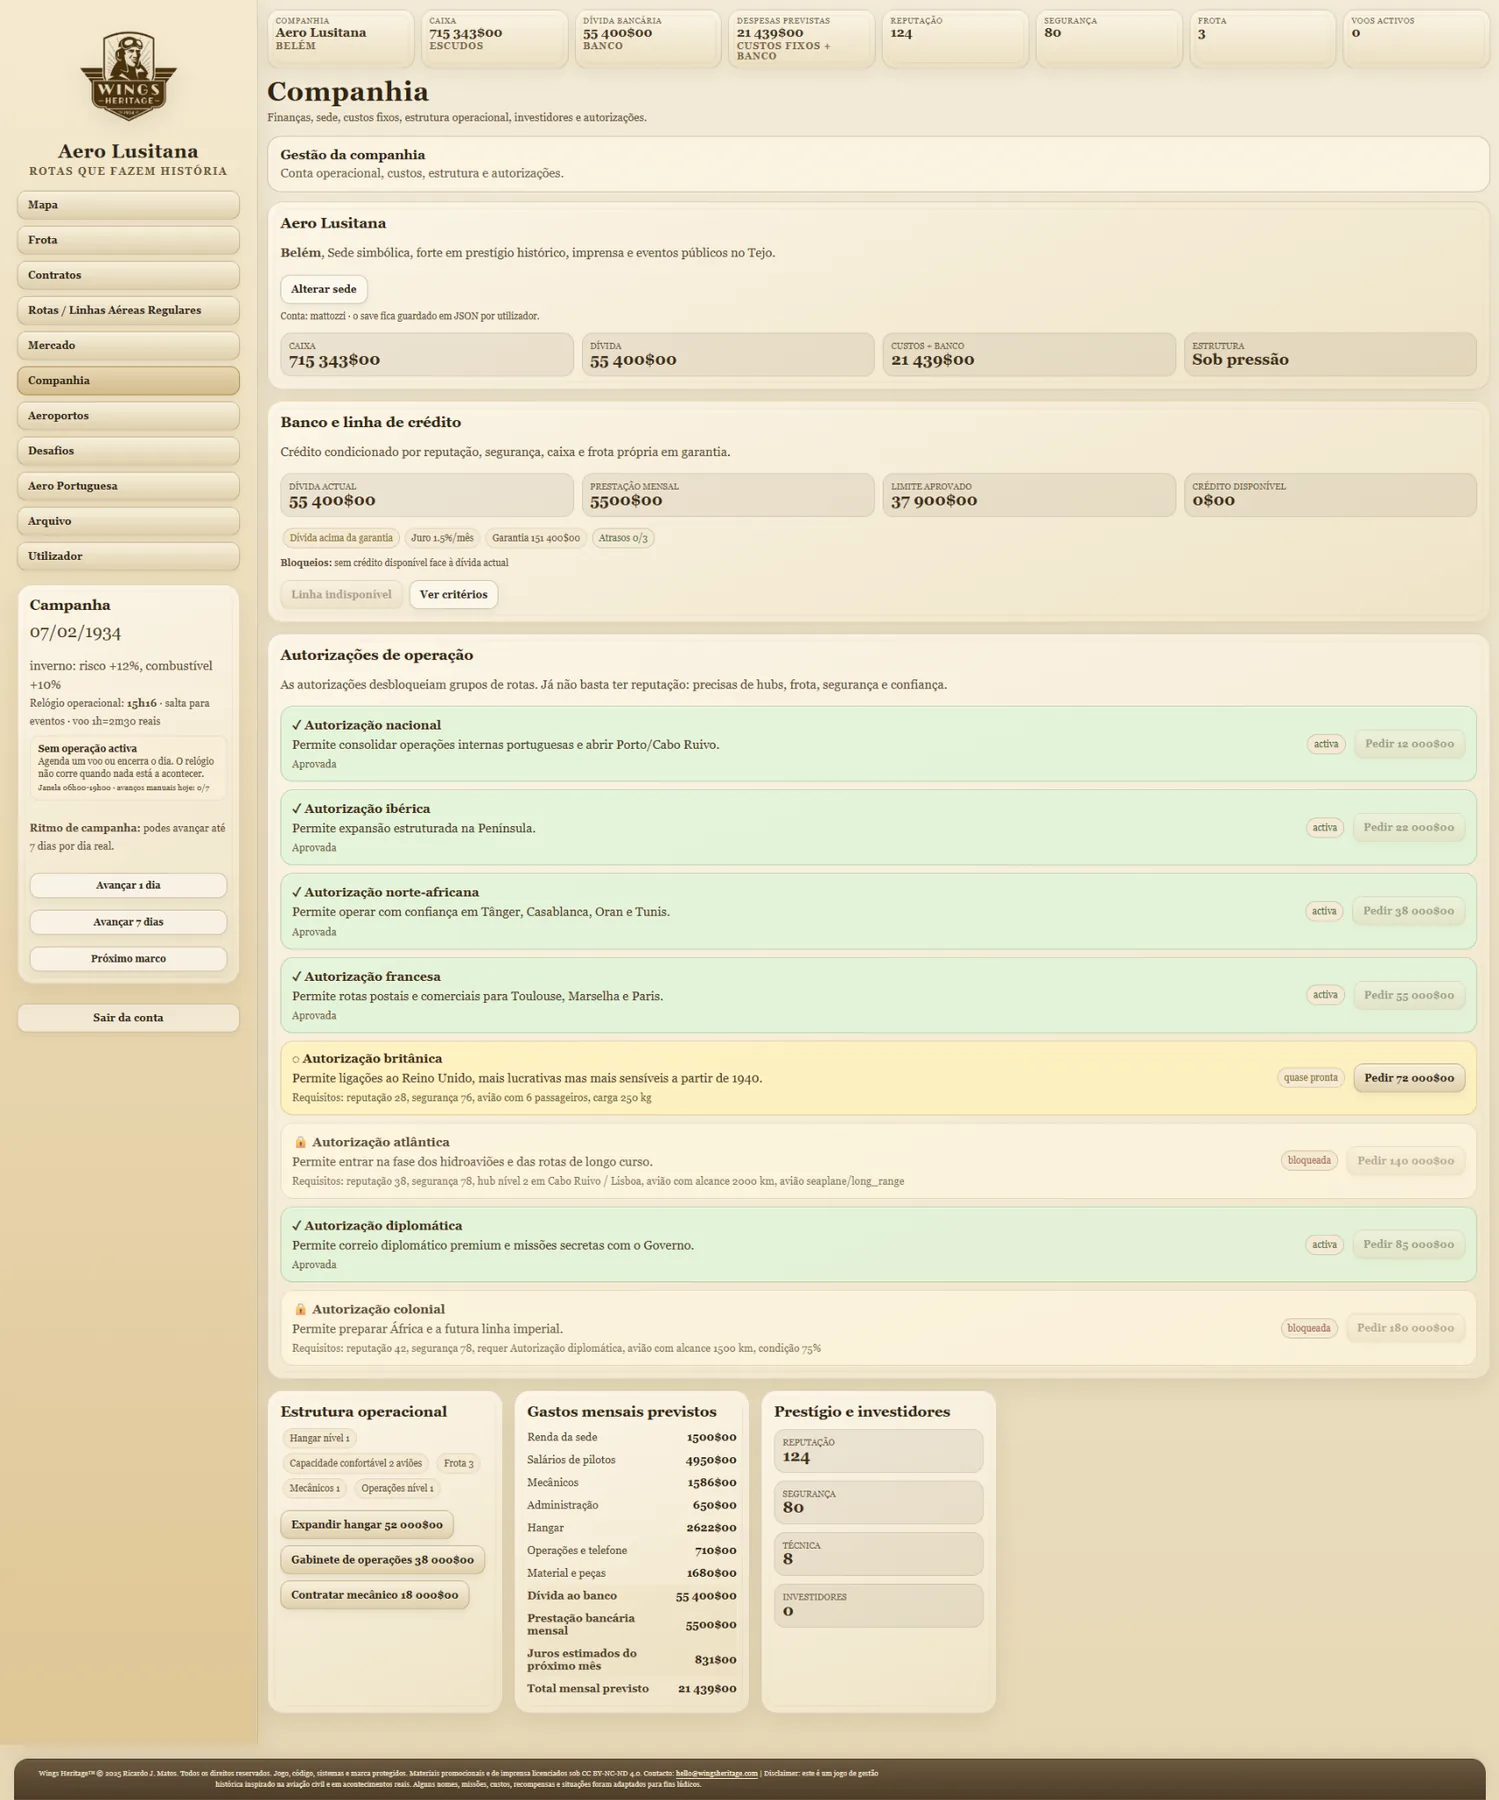
Task: Click the "Frota 3" chip
Action: point(459,1463)
